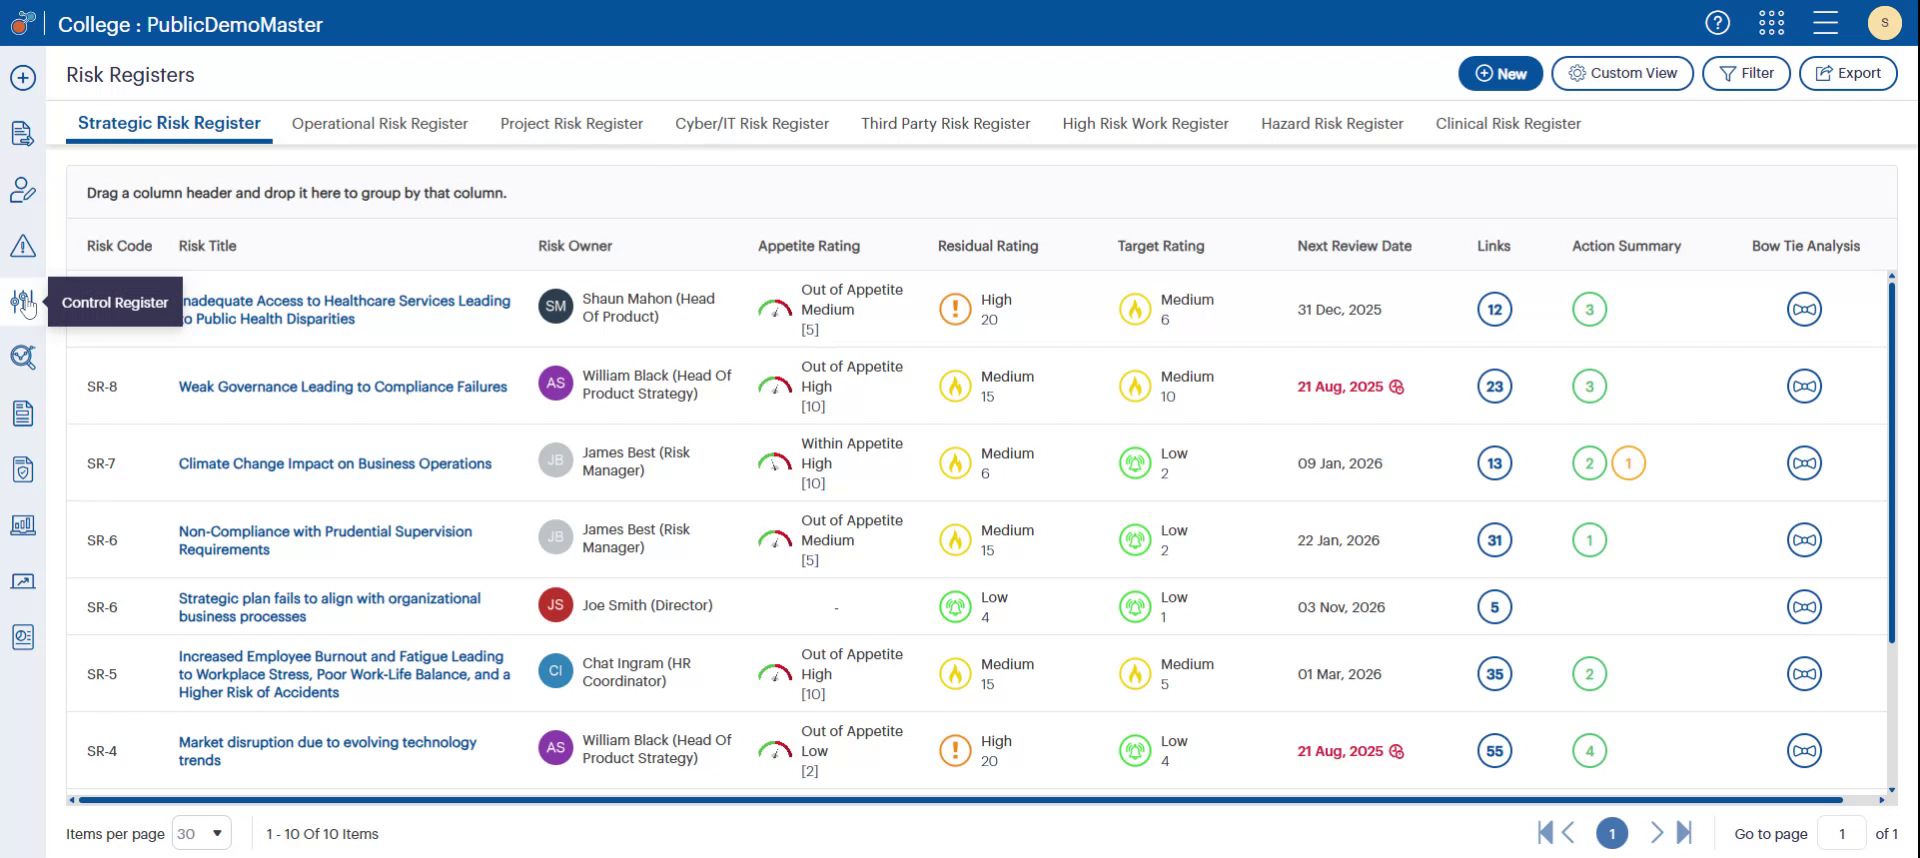
Task: Open the hamburger menu icon
Action: pos(1825,23)
